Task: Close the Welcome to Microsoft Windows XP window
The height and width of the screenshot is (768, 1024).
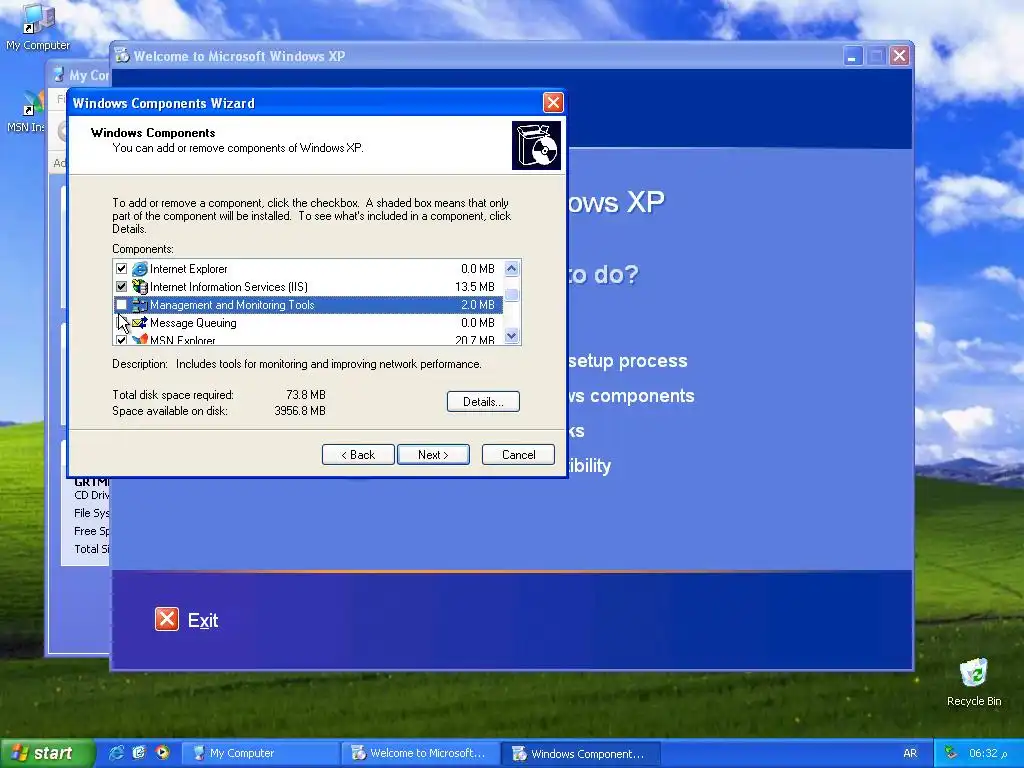Action: 899,56
